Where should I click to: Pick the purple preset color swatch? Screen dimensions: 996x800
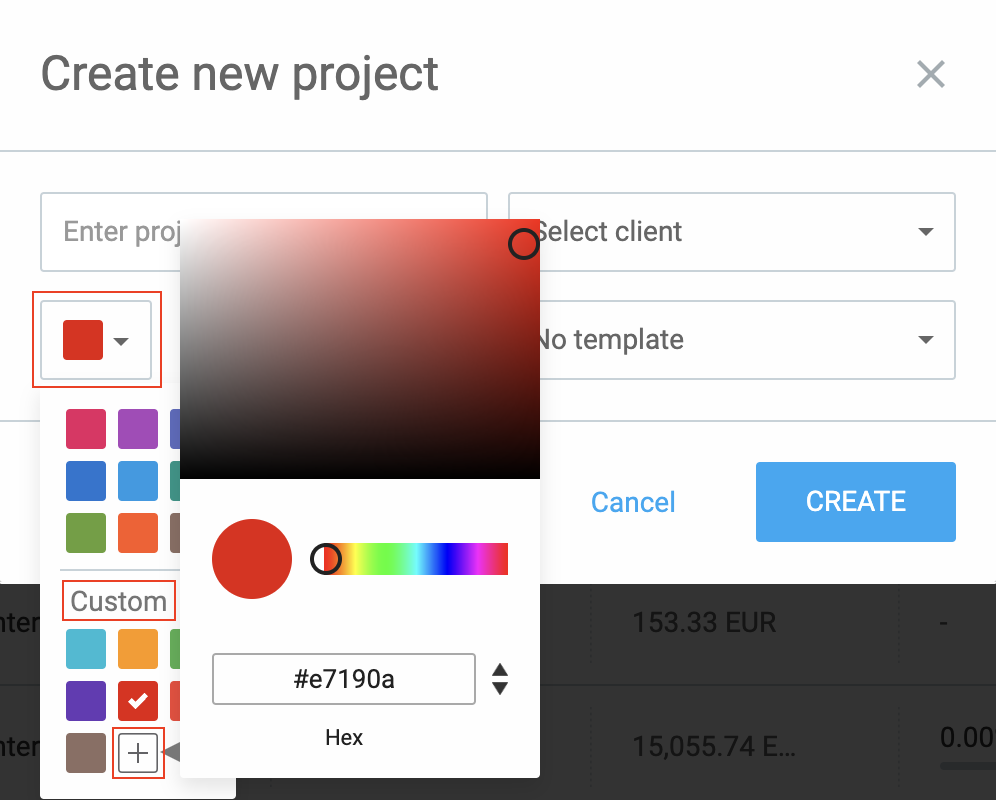point(138,428)
